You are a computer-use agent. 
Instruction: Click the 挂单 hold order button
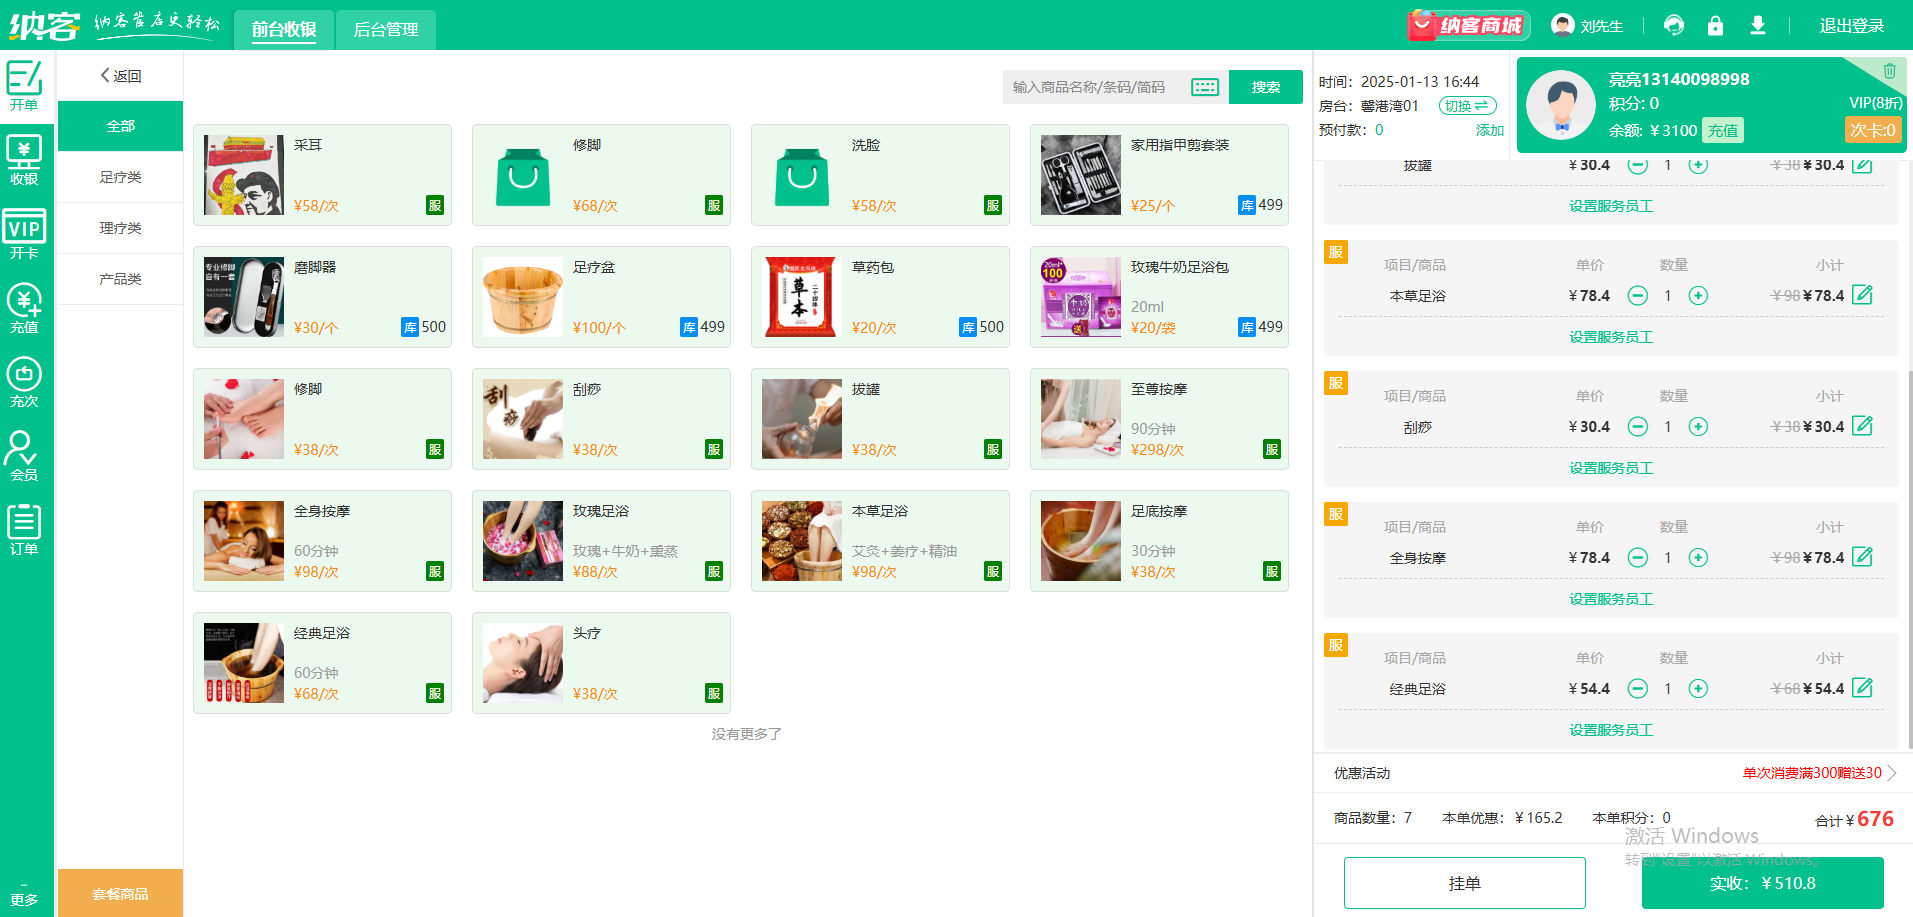[1464, 883]
